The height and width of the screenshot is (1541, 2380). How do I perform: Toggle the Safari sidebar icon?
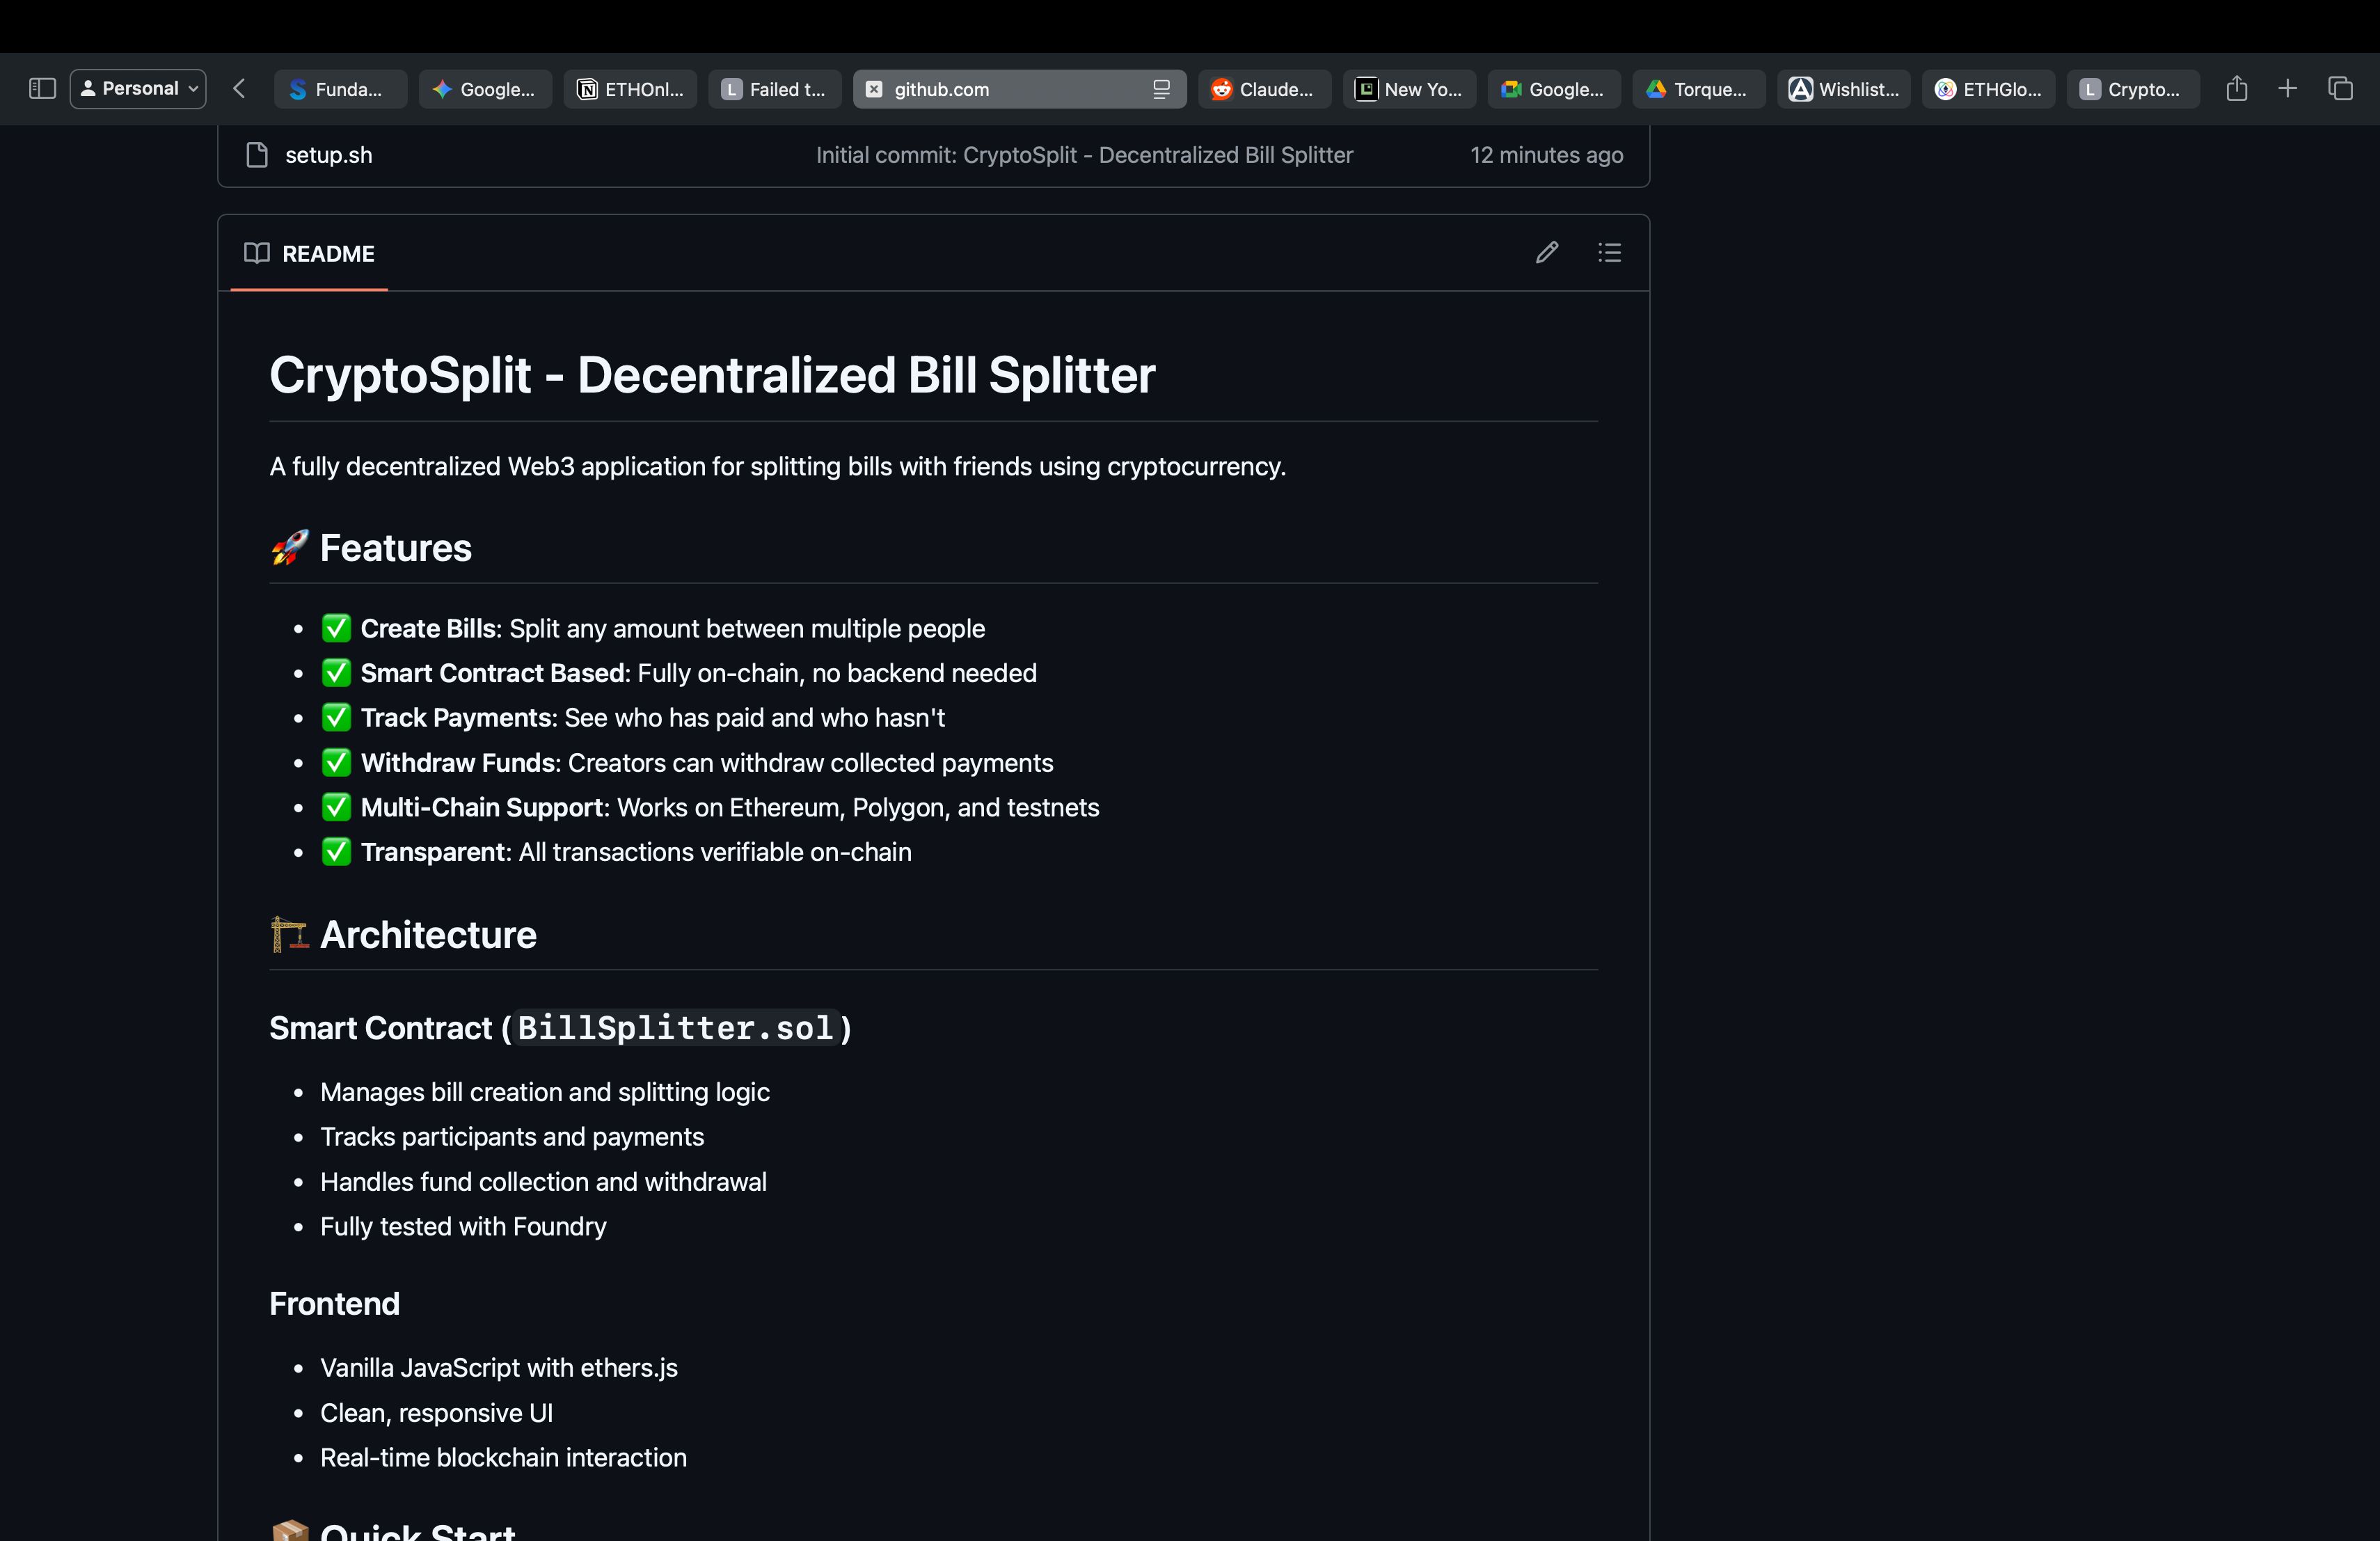coord(42,89)
